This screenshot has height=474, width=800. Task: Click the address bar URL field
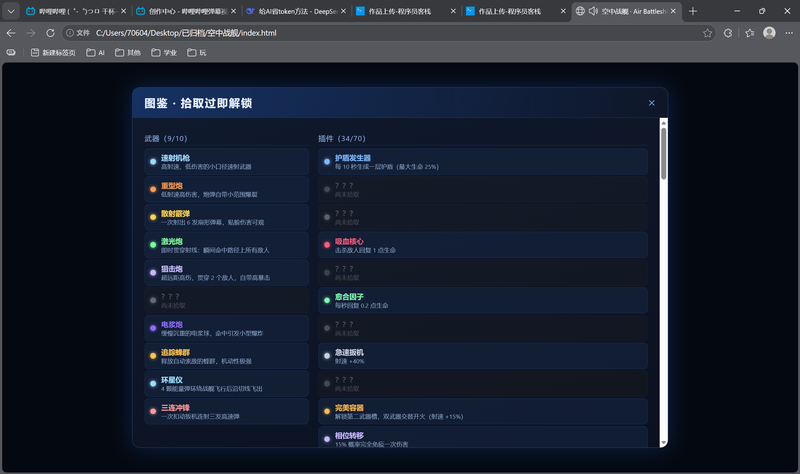388,33
